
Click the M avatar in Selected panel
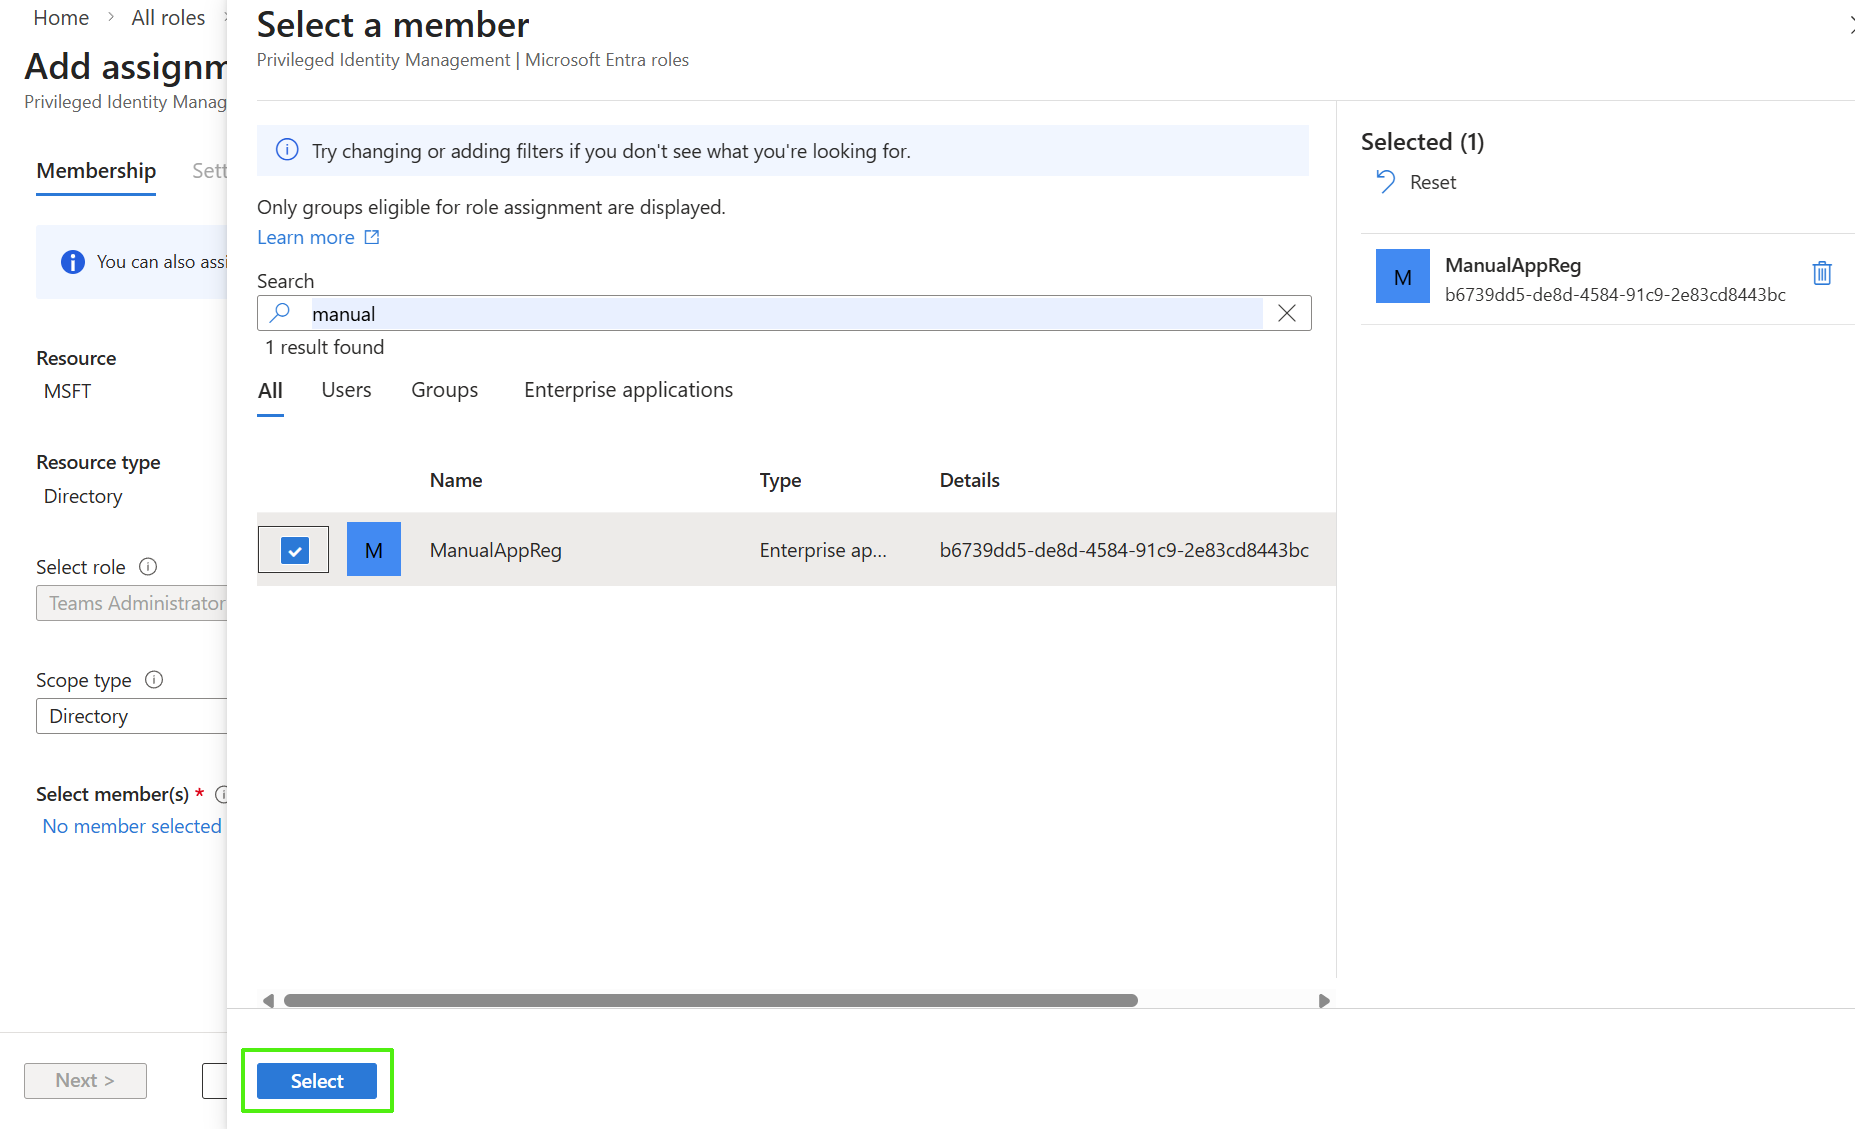[1402, 277]
